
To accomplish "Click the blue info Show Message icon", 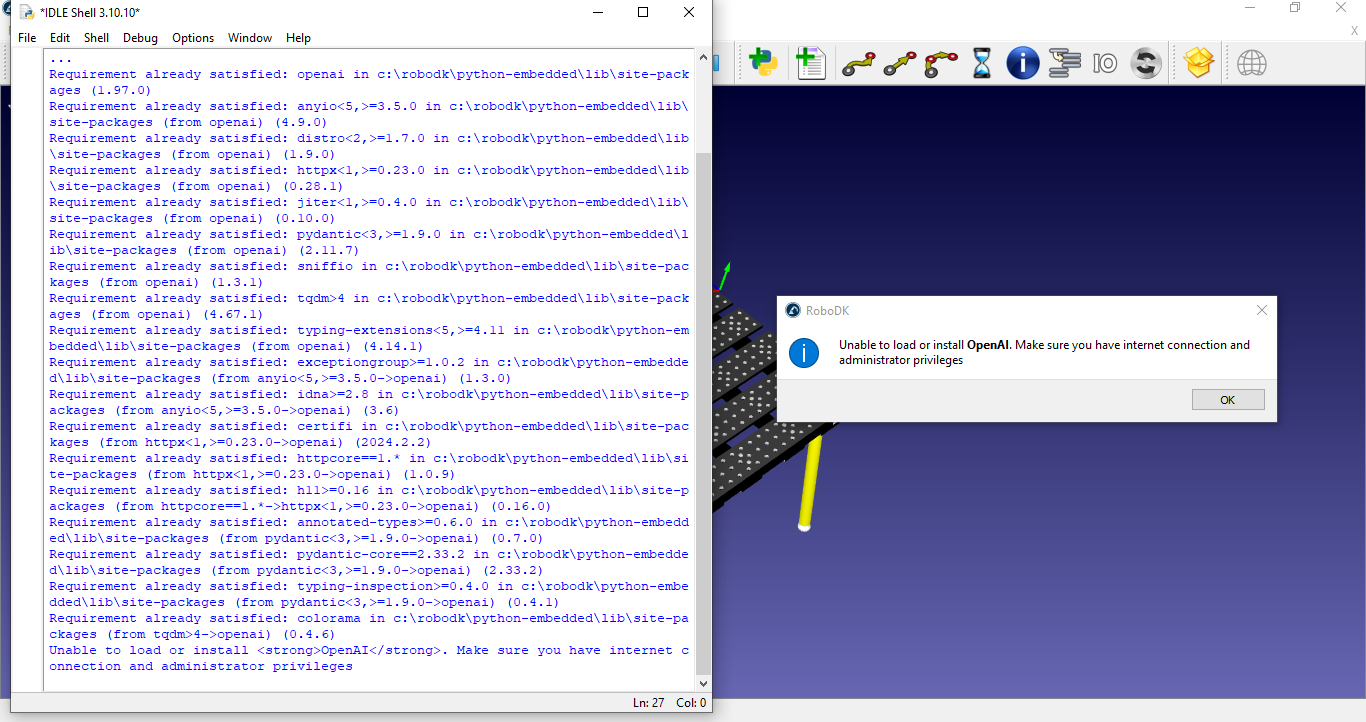I will 1022,64.
